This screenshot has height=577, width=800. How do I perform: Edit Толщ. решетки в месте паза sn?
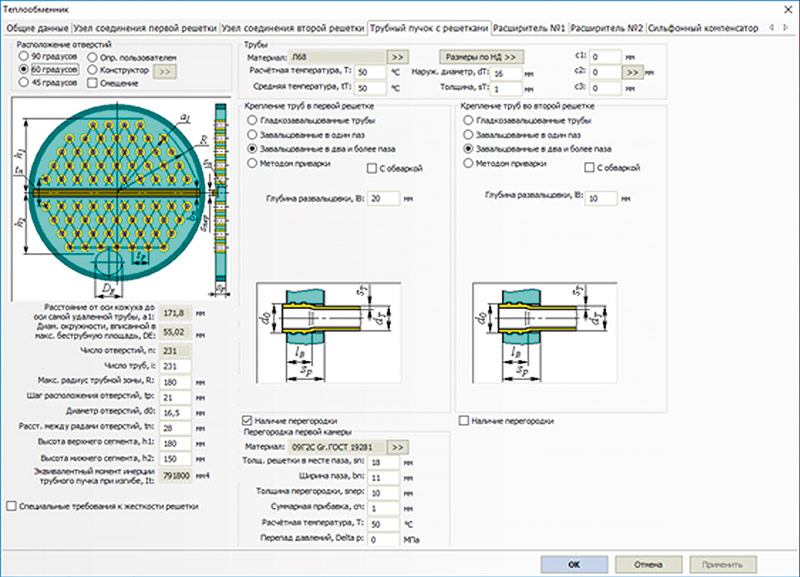click(384, 463)
